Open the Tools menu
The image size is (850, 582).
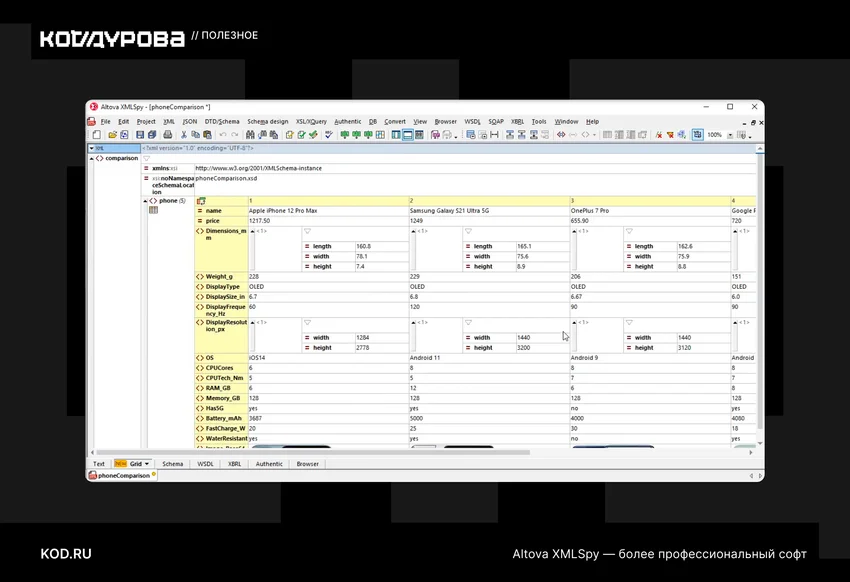click(x=539, y=121)
